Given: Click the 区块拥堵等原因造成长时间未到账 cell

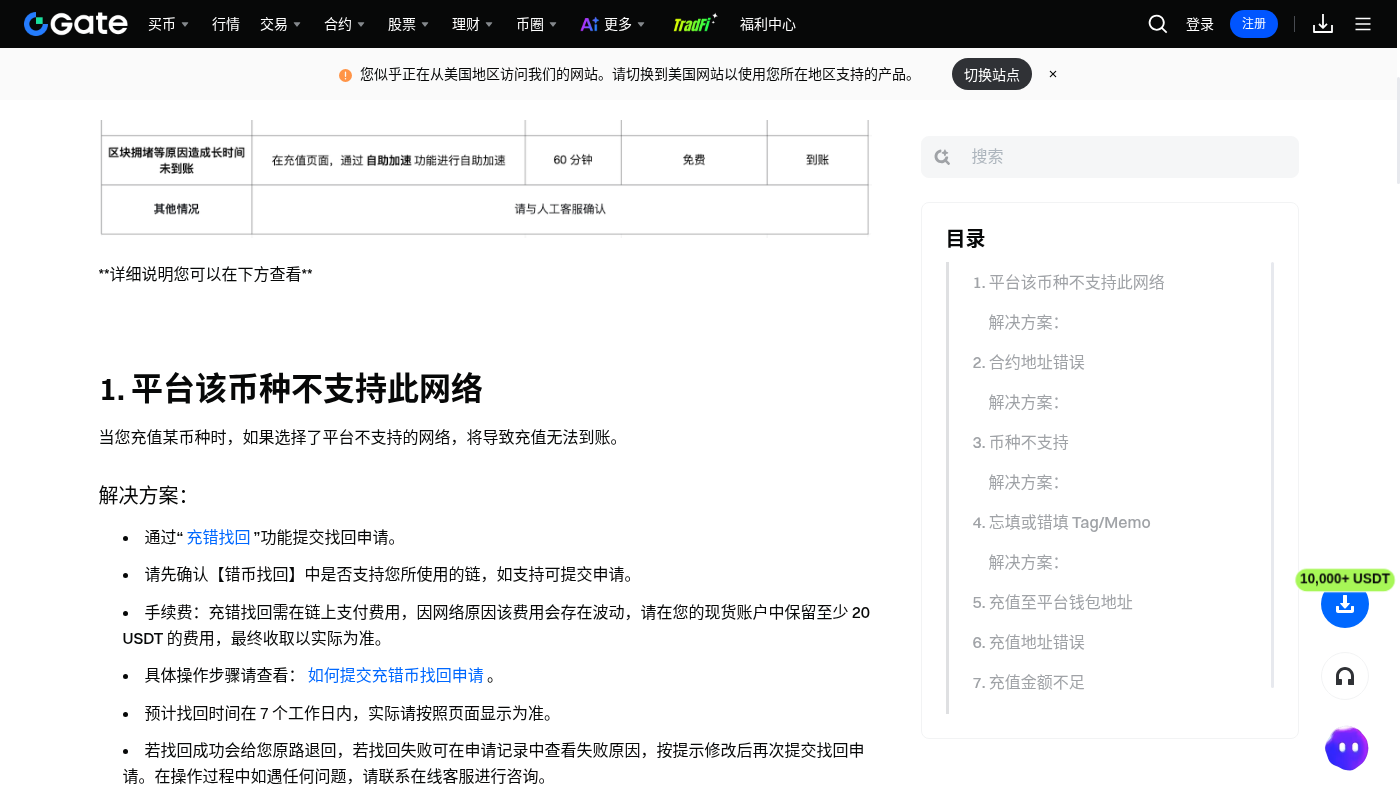Looking at the screenshot, I should coord(176,160).
